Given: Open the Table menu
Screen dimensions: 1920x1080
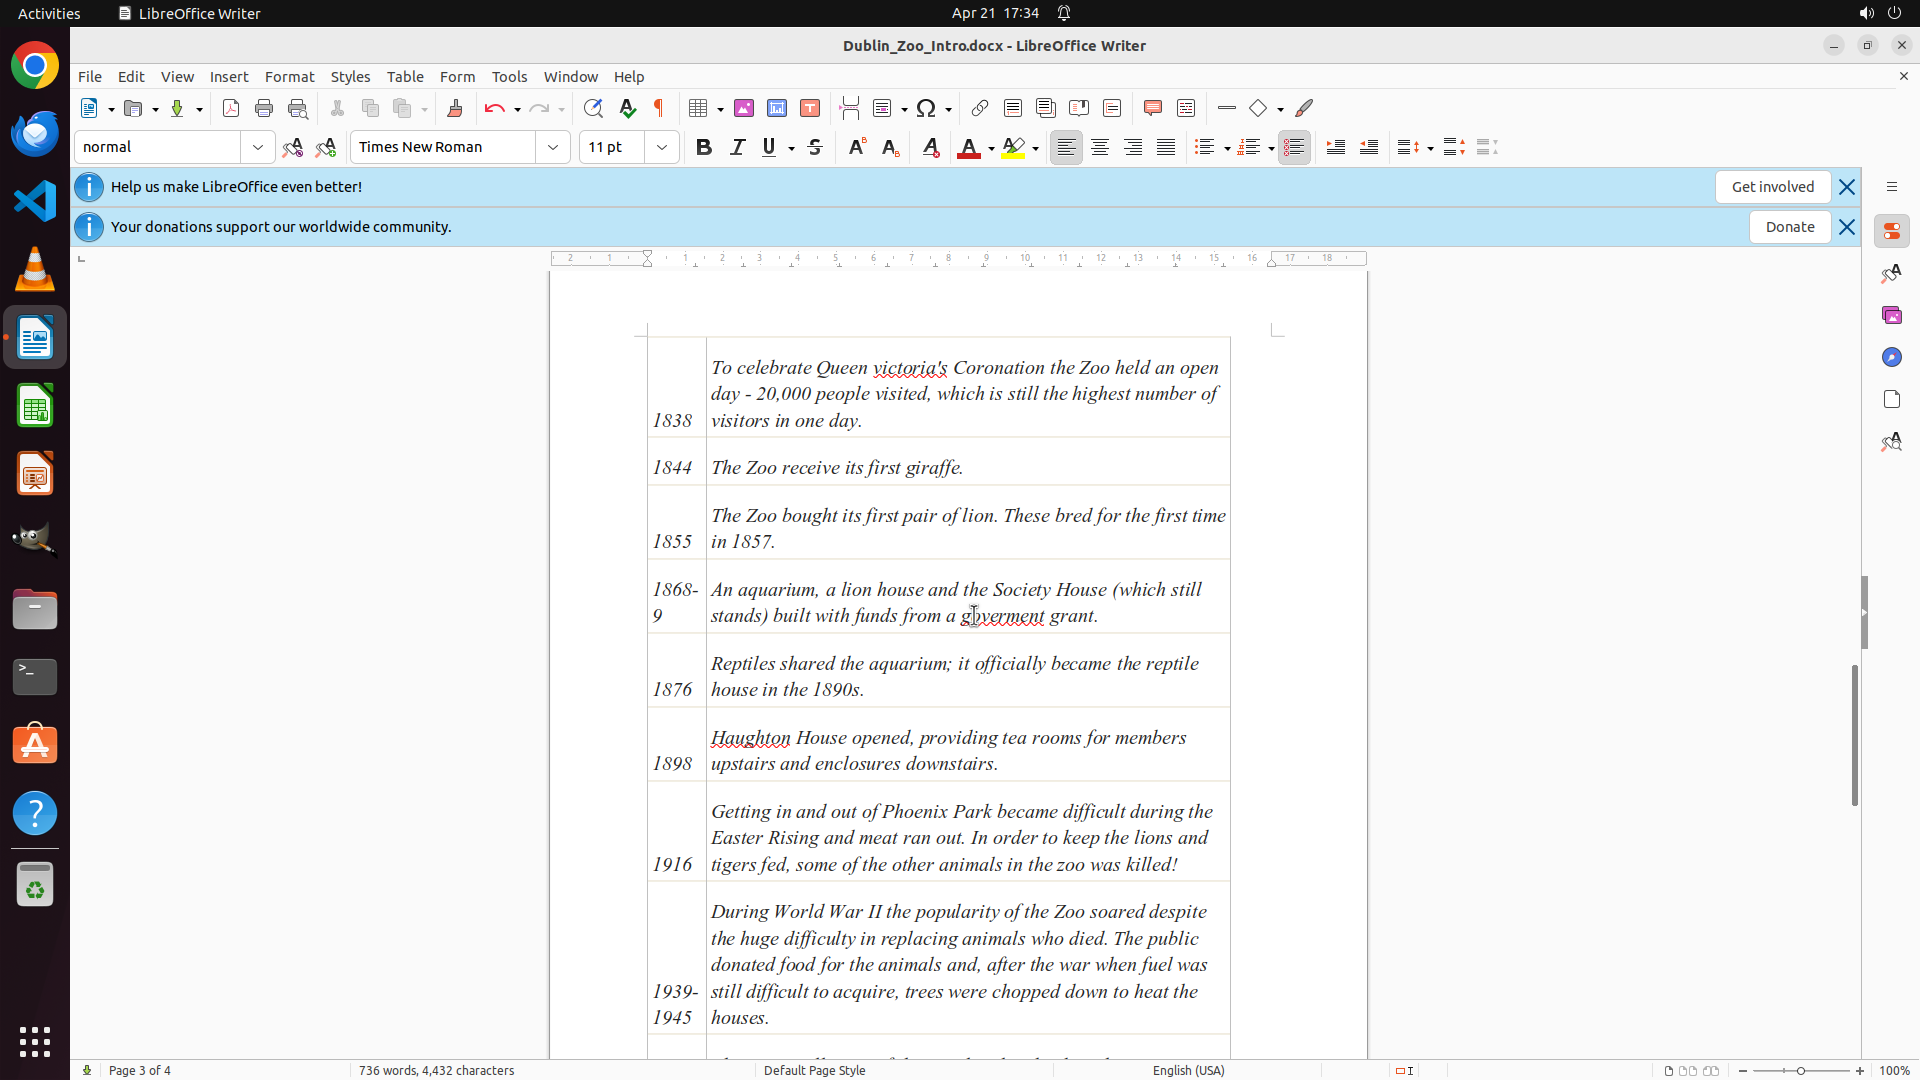Looking at the screenshot, I should coord(405,77).
